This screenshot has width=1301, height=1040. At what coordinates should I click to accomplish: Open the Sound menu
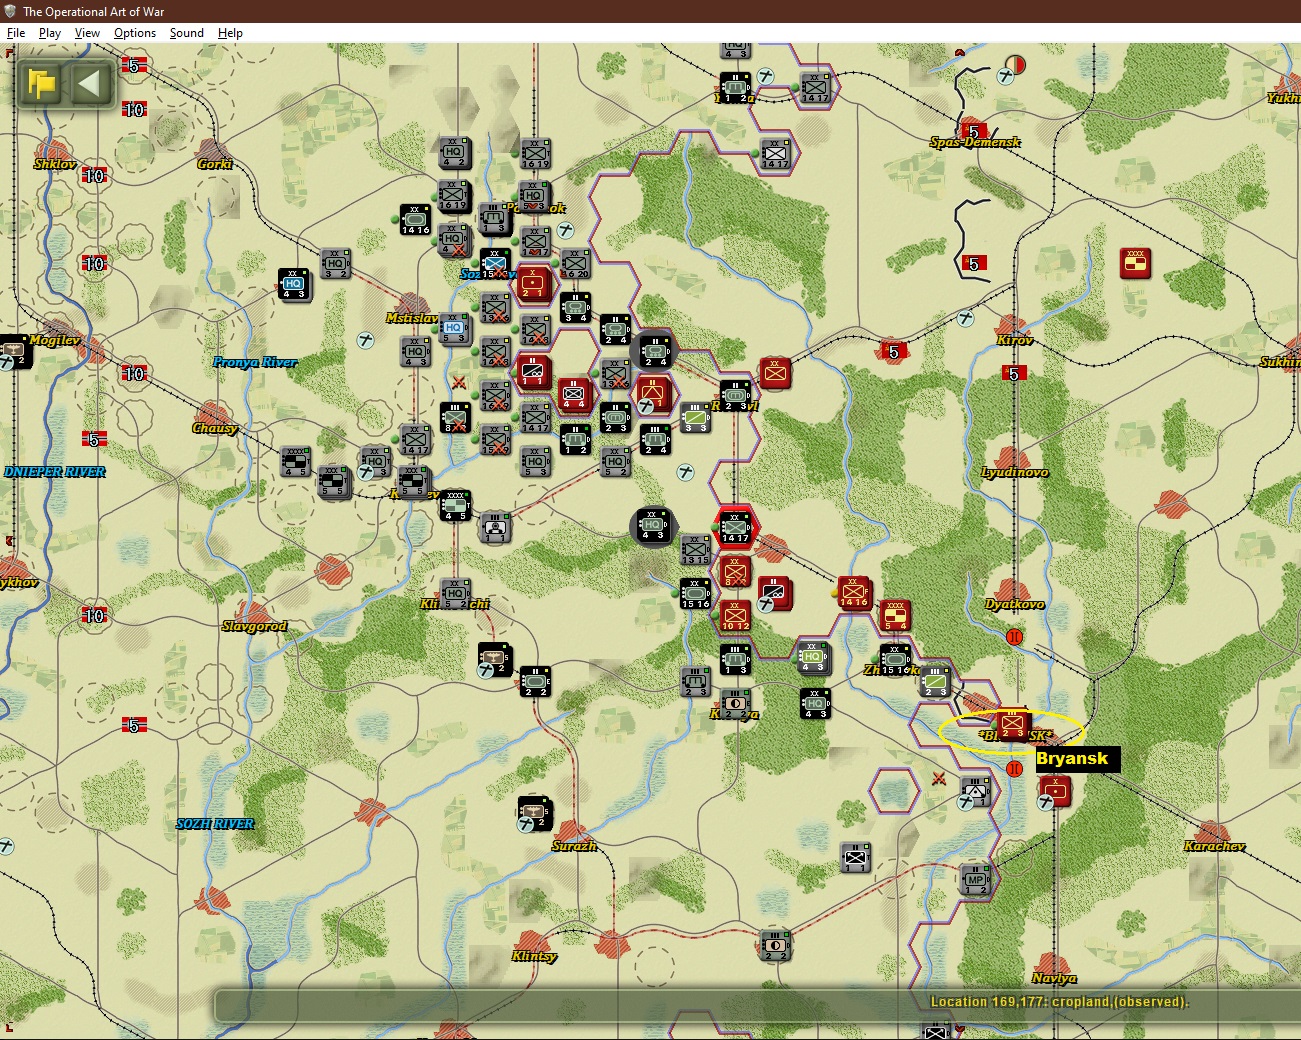point(186,33)
